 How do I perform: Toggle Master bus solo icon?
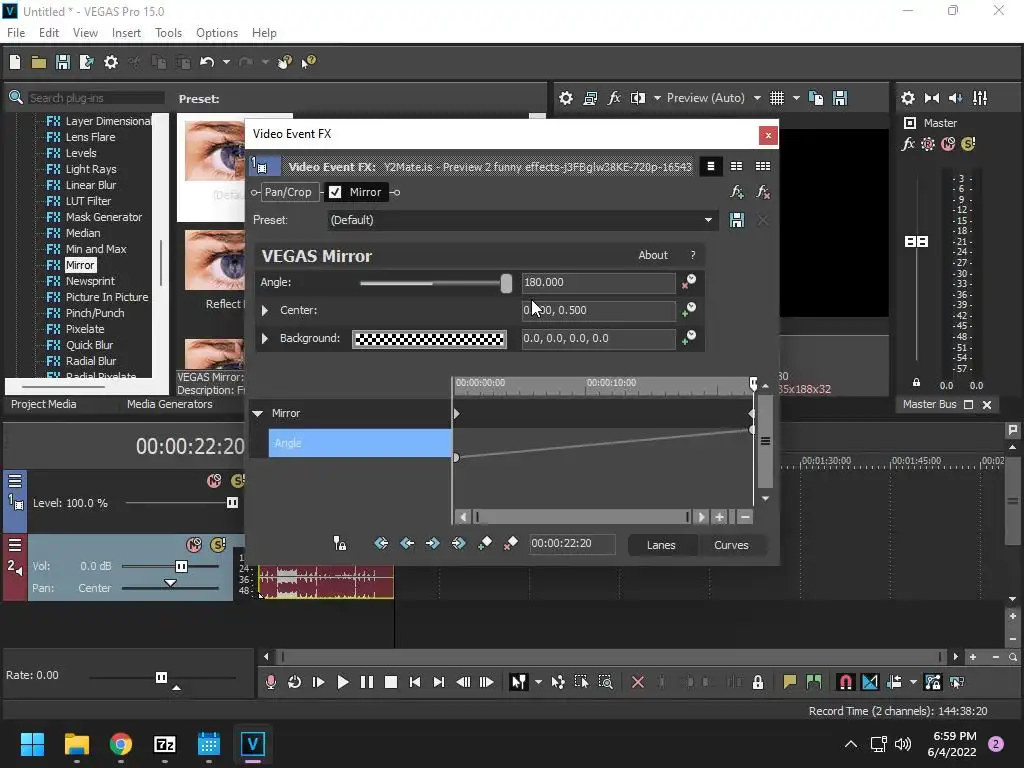click(x=968, y=144)
